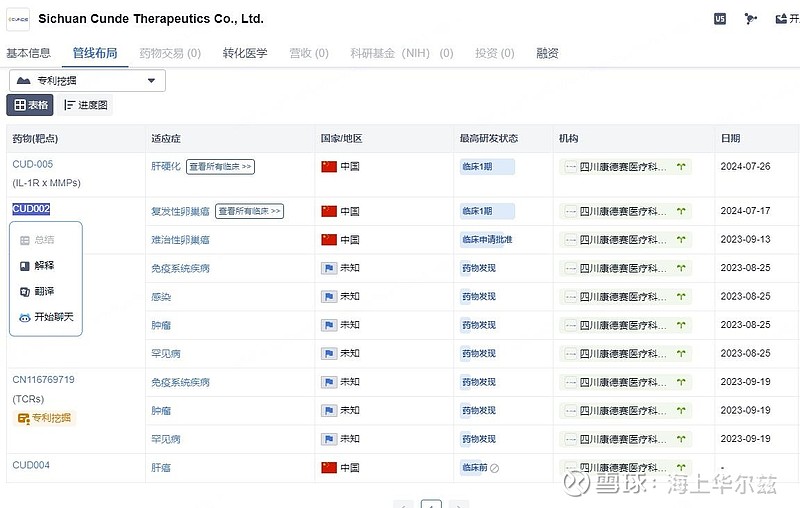The height and width of the screenshot is (508, 800).
Task: Open the highlighted CUD002 drug link
Action: point(31,209)
